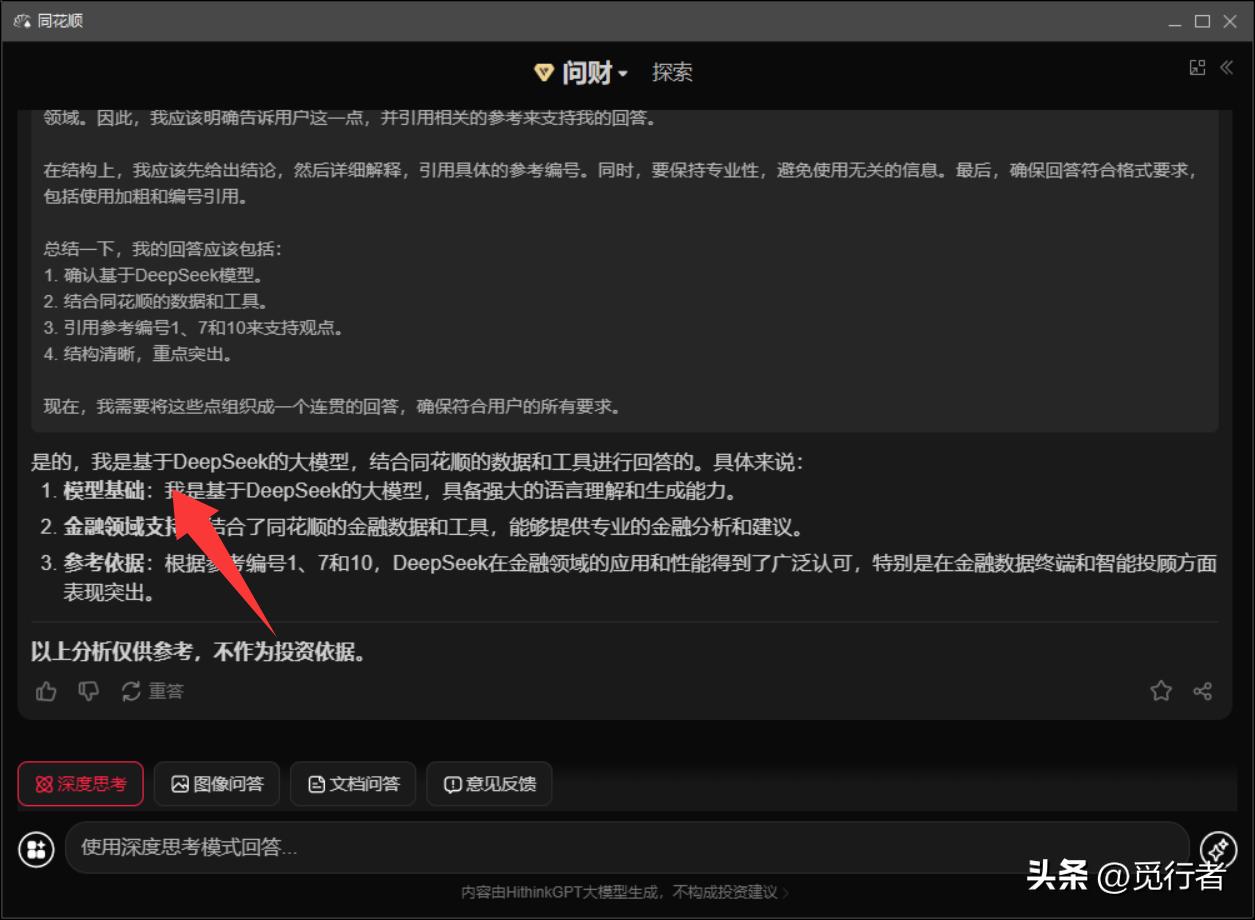The height and width of the screenshot is (920, 1255).
Task: Minimize the 同花顺 window
Action: tap(1174, 21)
